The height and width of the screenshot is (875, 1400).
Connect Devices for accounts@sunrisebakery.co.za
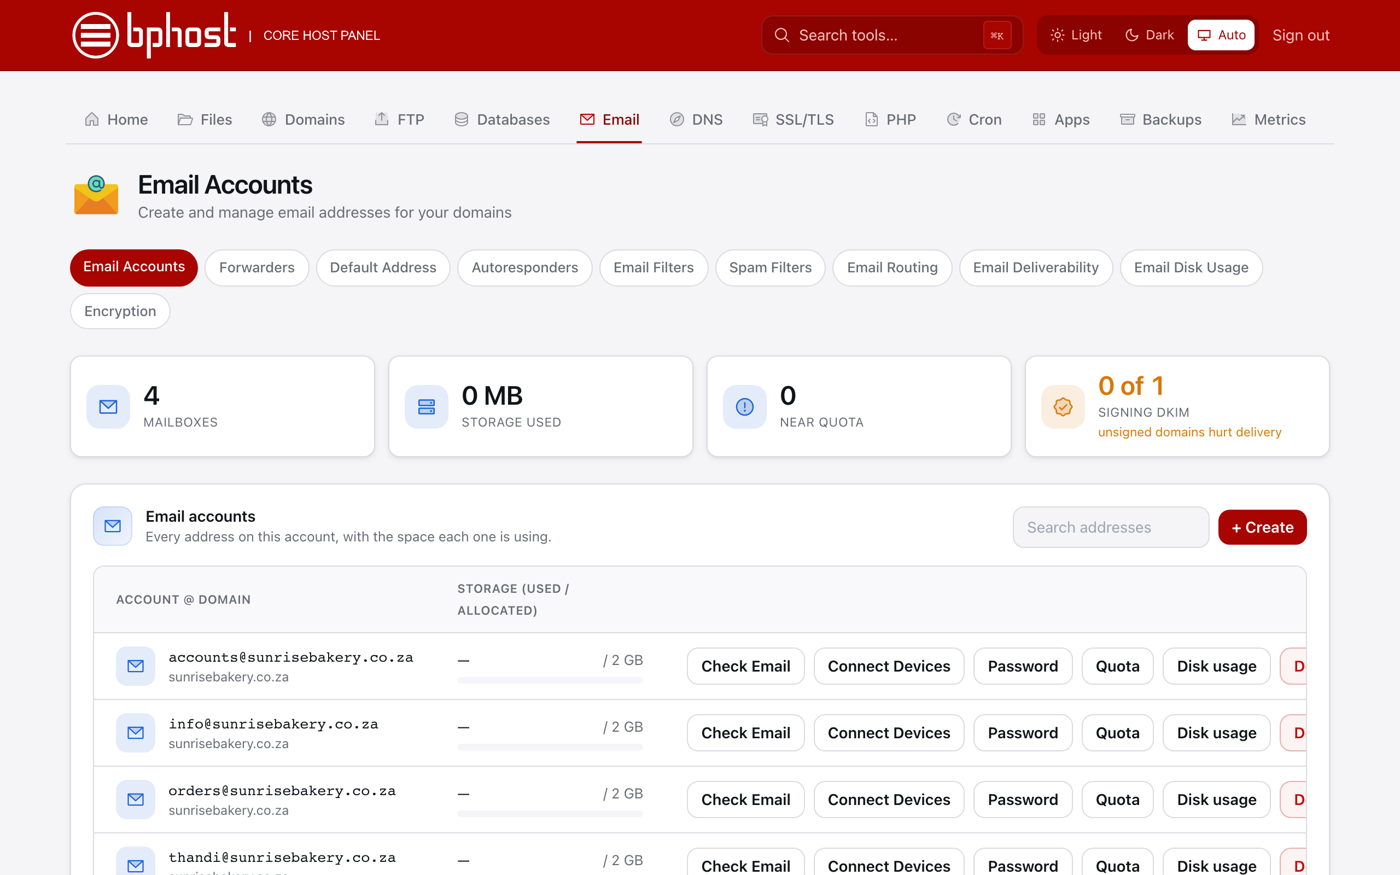click(x=889, y=666)
